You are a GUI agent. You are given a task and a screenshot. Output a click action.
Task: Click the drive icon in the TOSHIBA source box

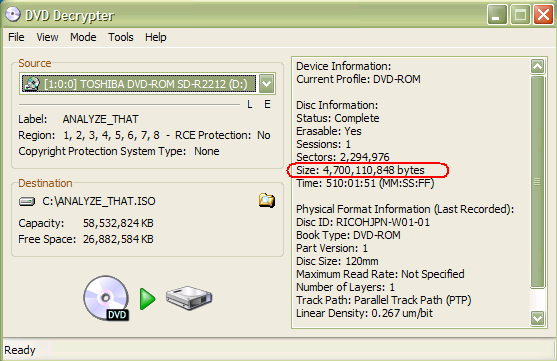pyautogui.click(x=32, y=84)
